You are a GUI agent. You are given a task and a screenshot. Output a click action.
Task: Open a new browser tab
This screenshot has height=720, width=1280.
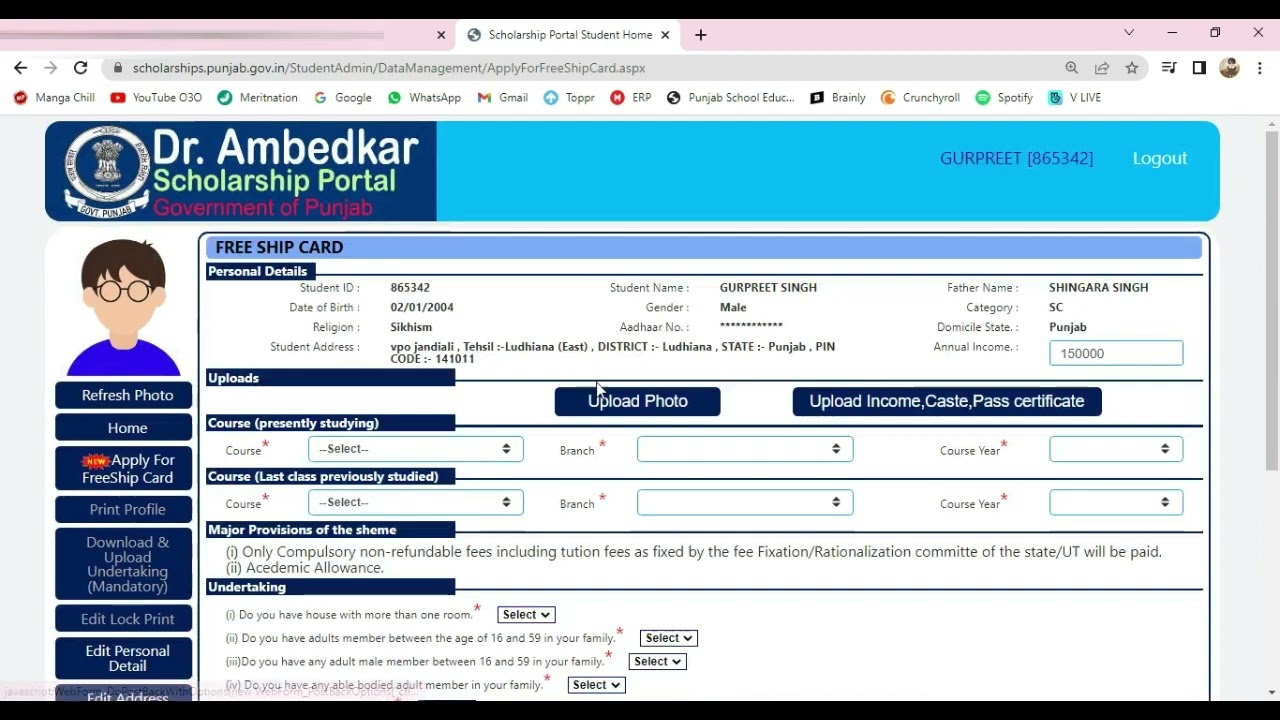[x=701, y=34]
